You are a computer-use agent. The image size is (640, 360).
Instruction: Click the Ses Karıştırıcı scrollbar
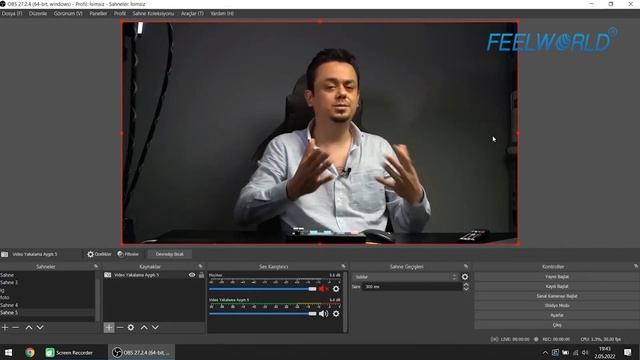[345, 302]
